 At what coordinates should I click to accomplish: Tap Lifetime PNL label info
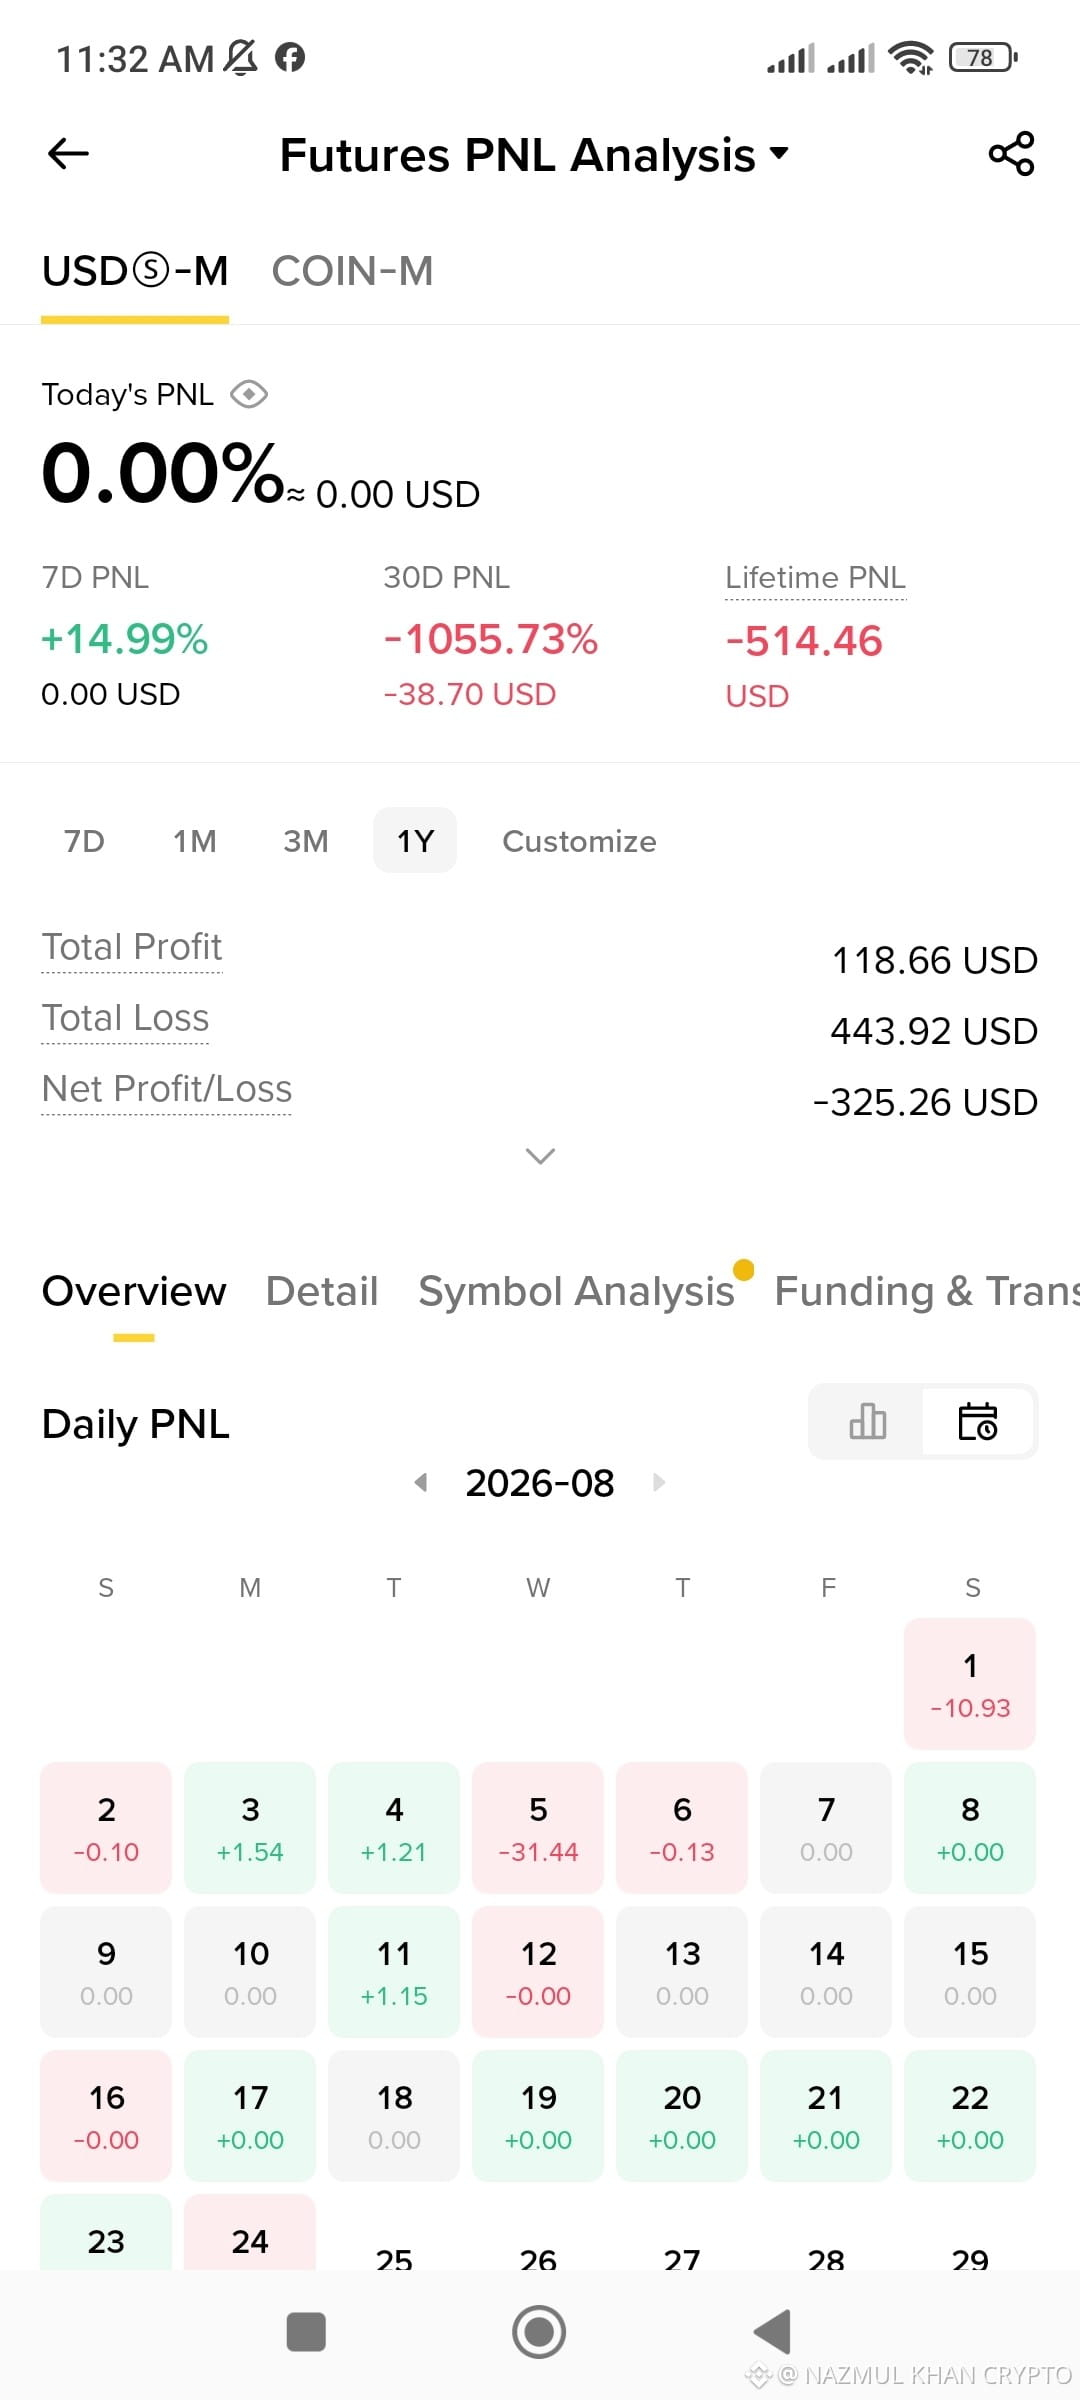[815, 578]
